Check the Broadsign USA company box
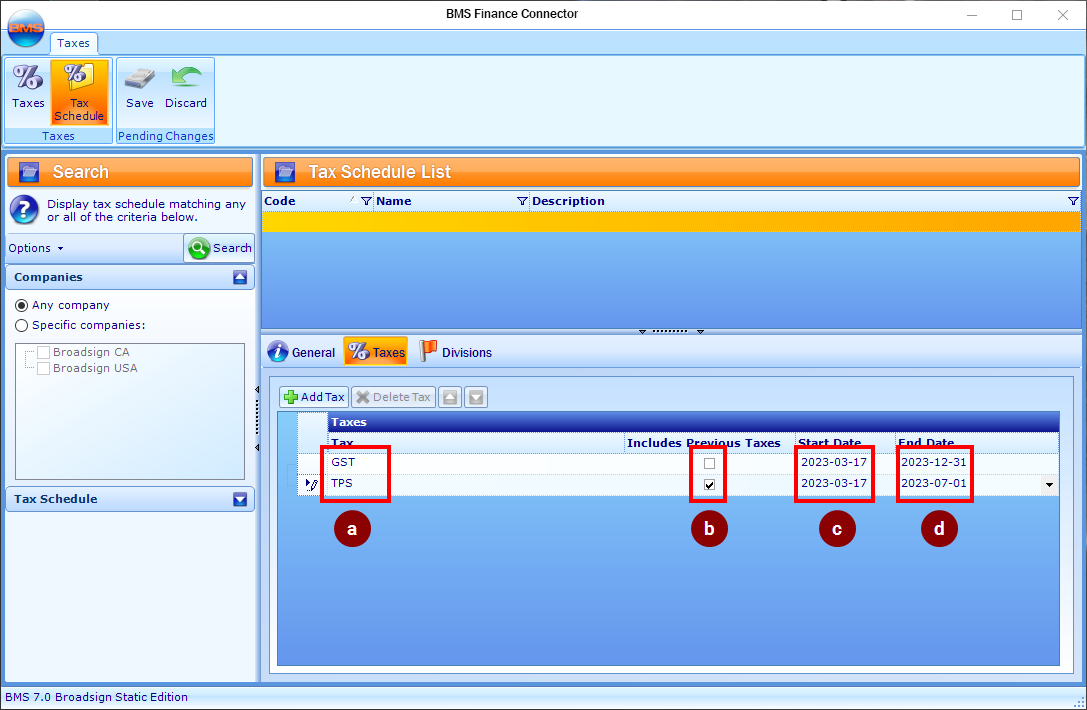The width and height of the screenshot is (1087, 710). pos(44,368)
